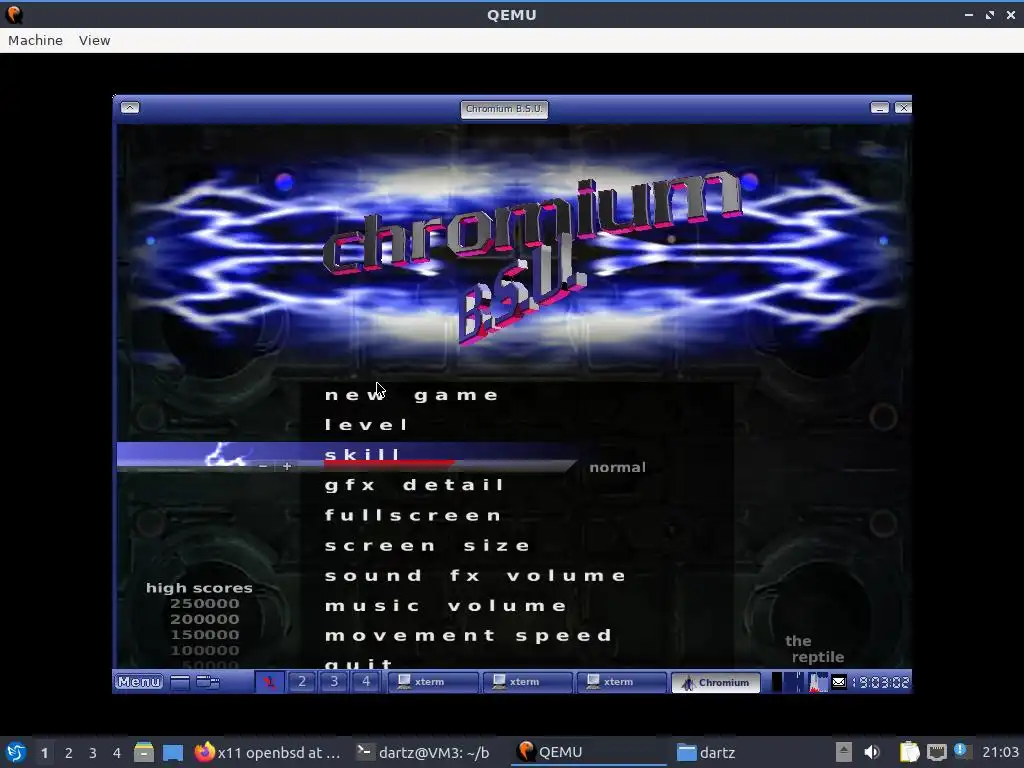This screenshot has height=768, width=1024.
Task: Open the host volume speaker icon
Action: click(871, 752)
